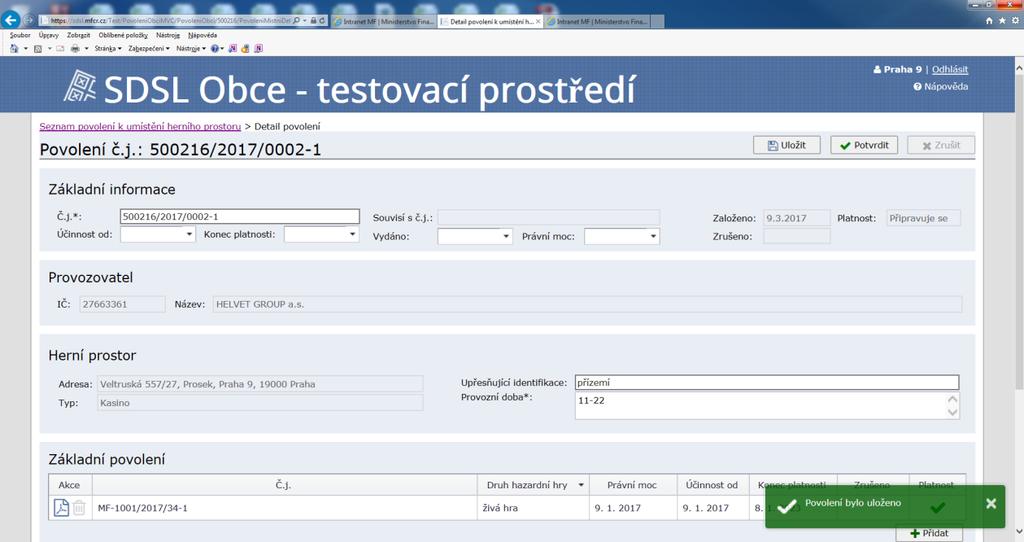Click the Potvrdit button

coord(864,145)
